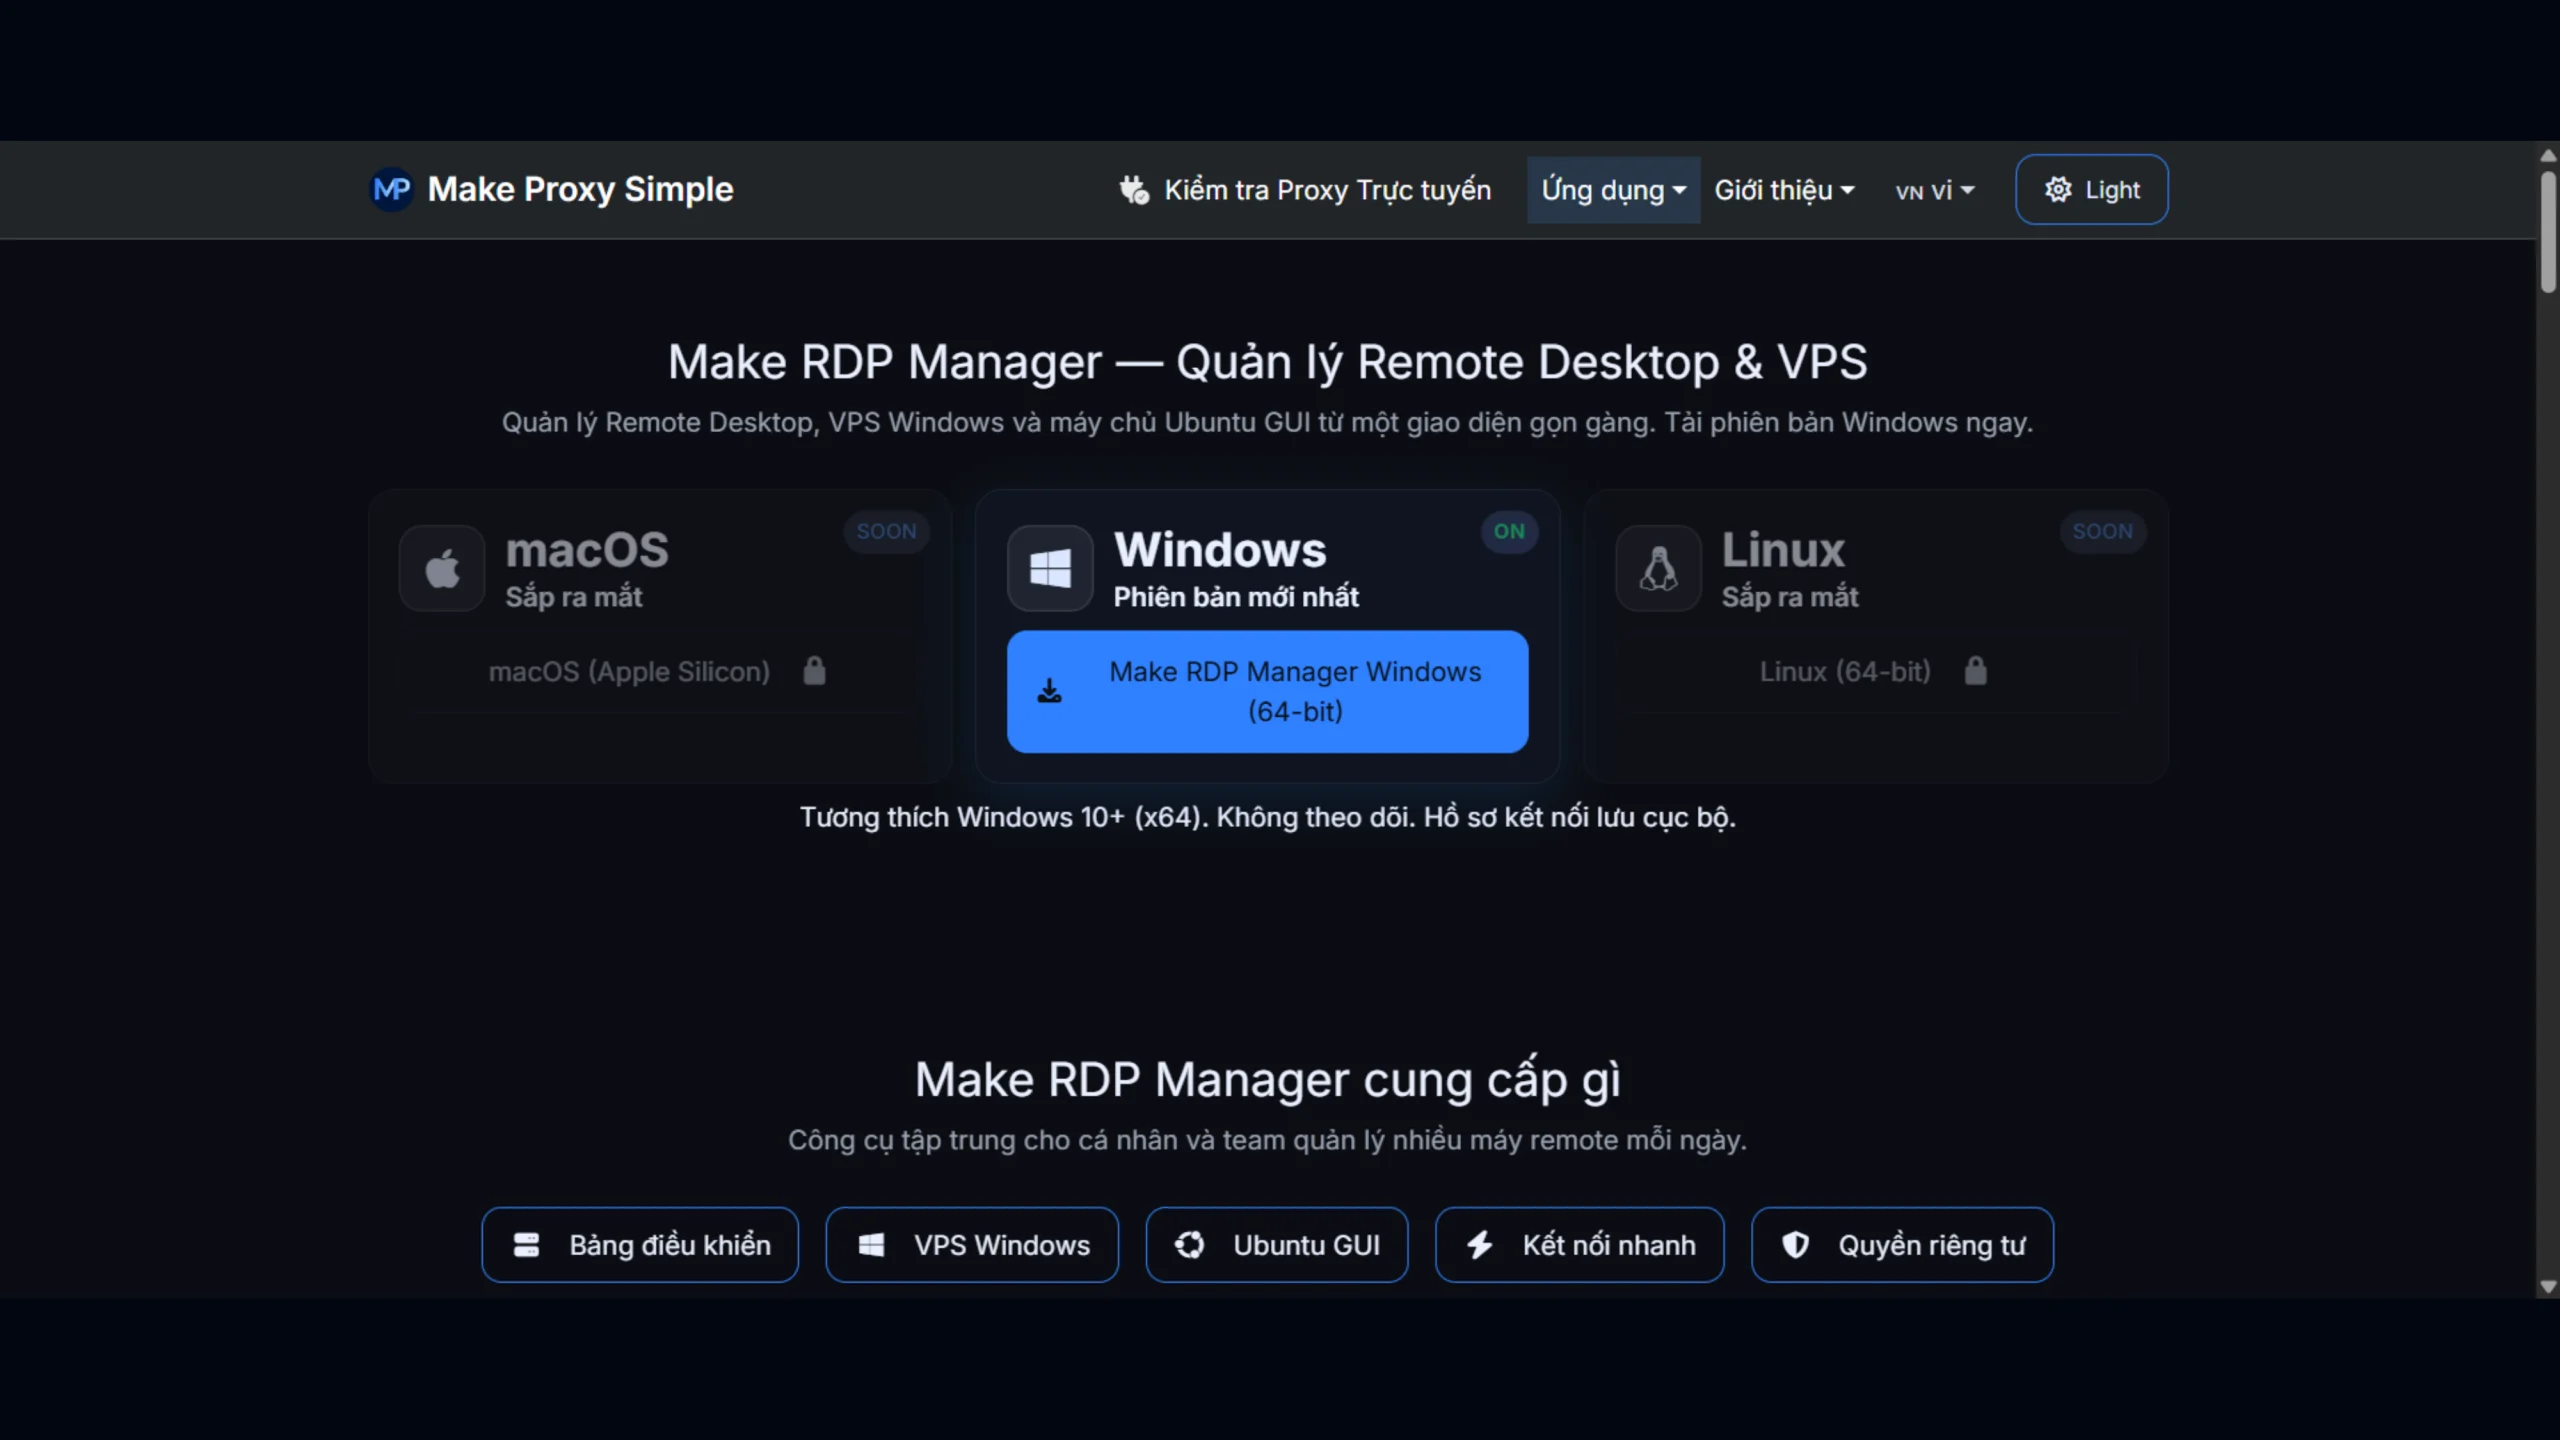Select the Ubuntu GUI feature tab

tap(1277, 1245)
